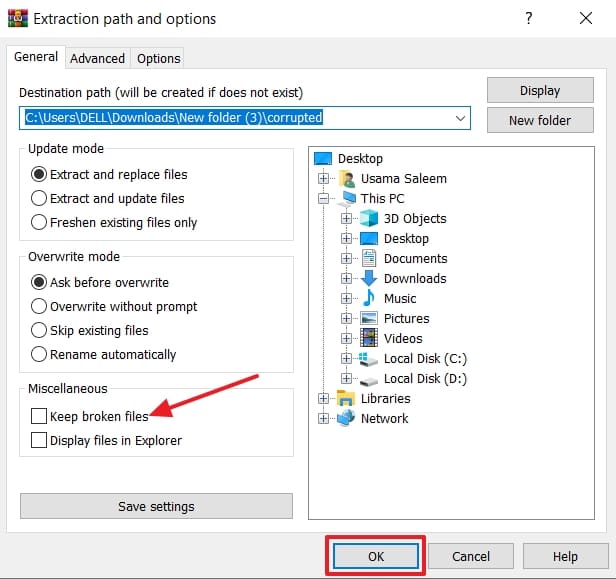The width and height of the screenshot is (616, 579).
Task: Click the Music note icon
Action: (x=369, y=298)
